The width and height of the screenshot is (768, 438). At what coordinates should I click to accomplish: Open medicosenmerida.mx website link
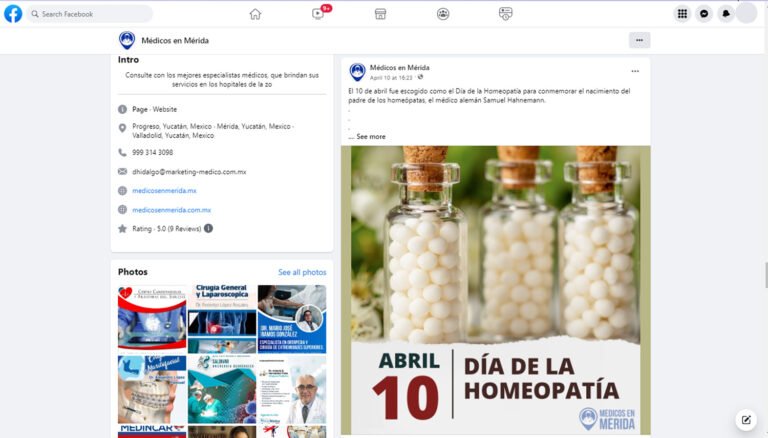[x=164, y=190]
